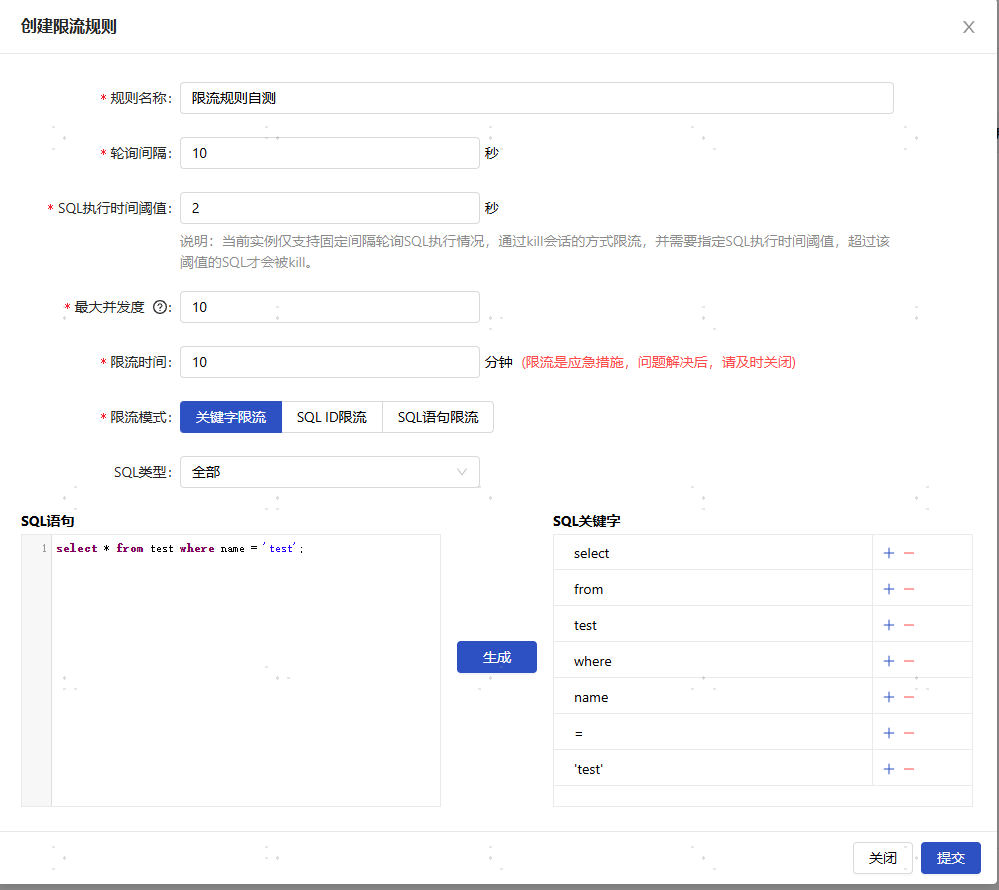999x890 pixels.
Task: Remove the select keyword with its minus icon
Action: click(909, 553)
